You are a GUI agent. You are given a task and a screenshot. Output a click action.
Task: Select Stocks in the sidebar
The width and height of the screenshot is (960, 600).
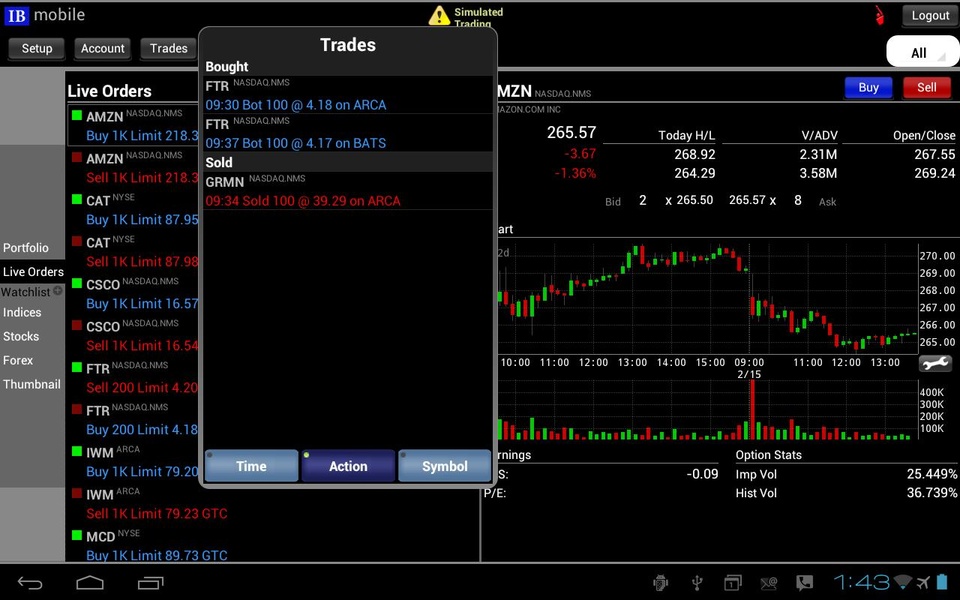(x=21, y=336)
